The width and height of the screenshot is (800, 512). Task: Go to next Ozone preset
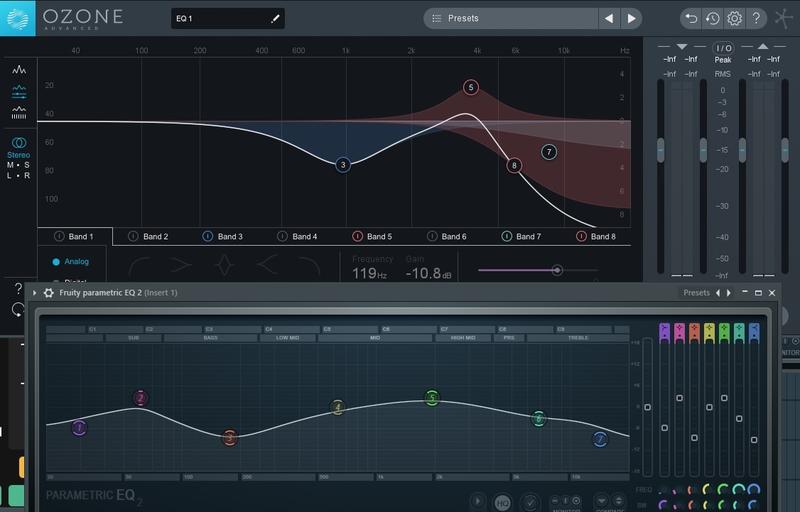[631, 19]
